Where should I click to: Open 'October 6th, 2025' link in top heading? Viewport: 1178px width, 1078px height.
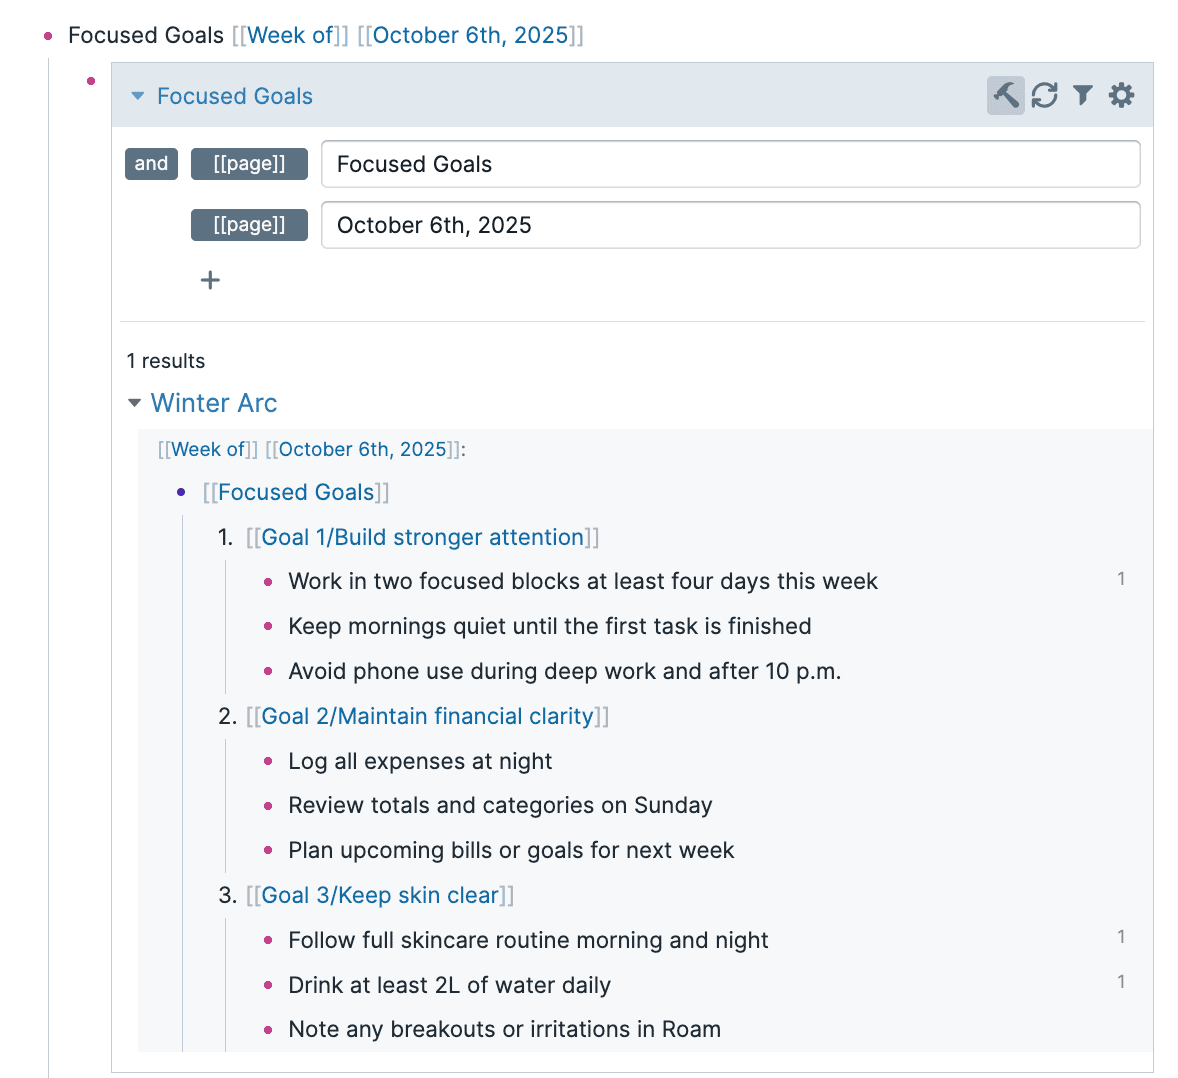[x=470, y=35]
